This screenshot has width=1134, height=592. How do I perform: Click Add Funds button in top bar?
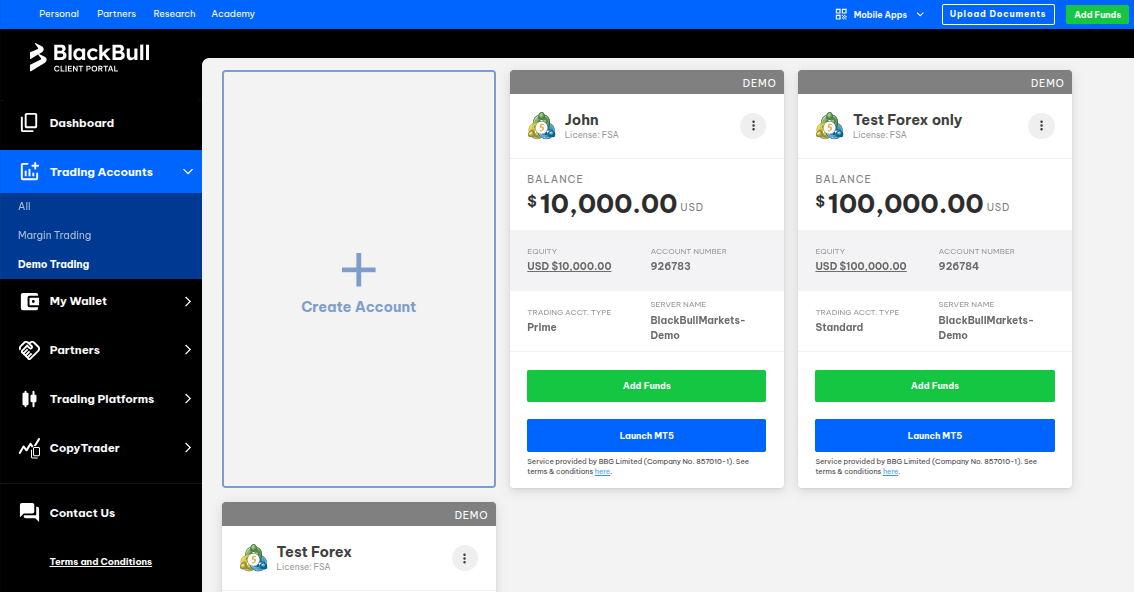point(1097,14)
